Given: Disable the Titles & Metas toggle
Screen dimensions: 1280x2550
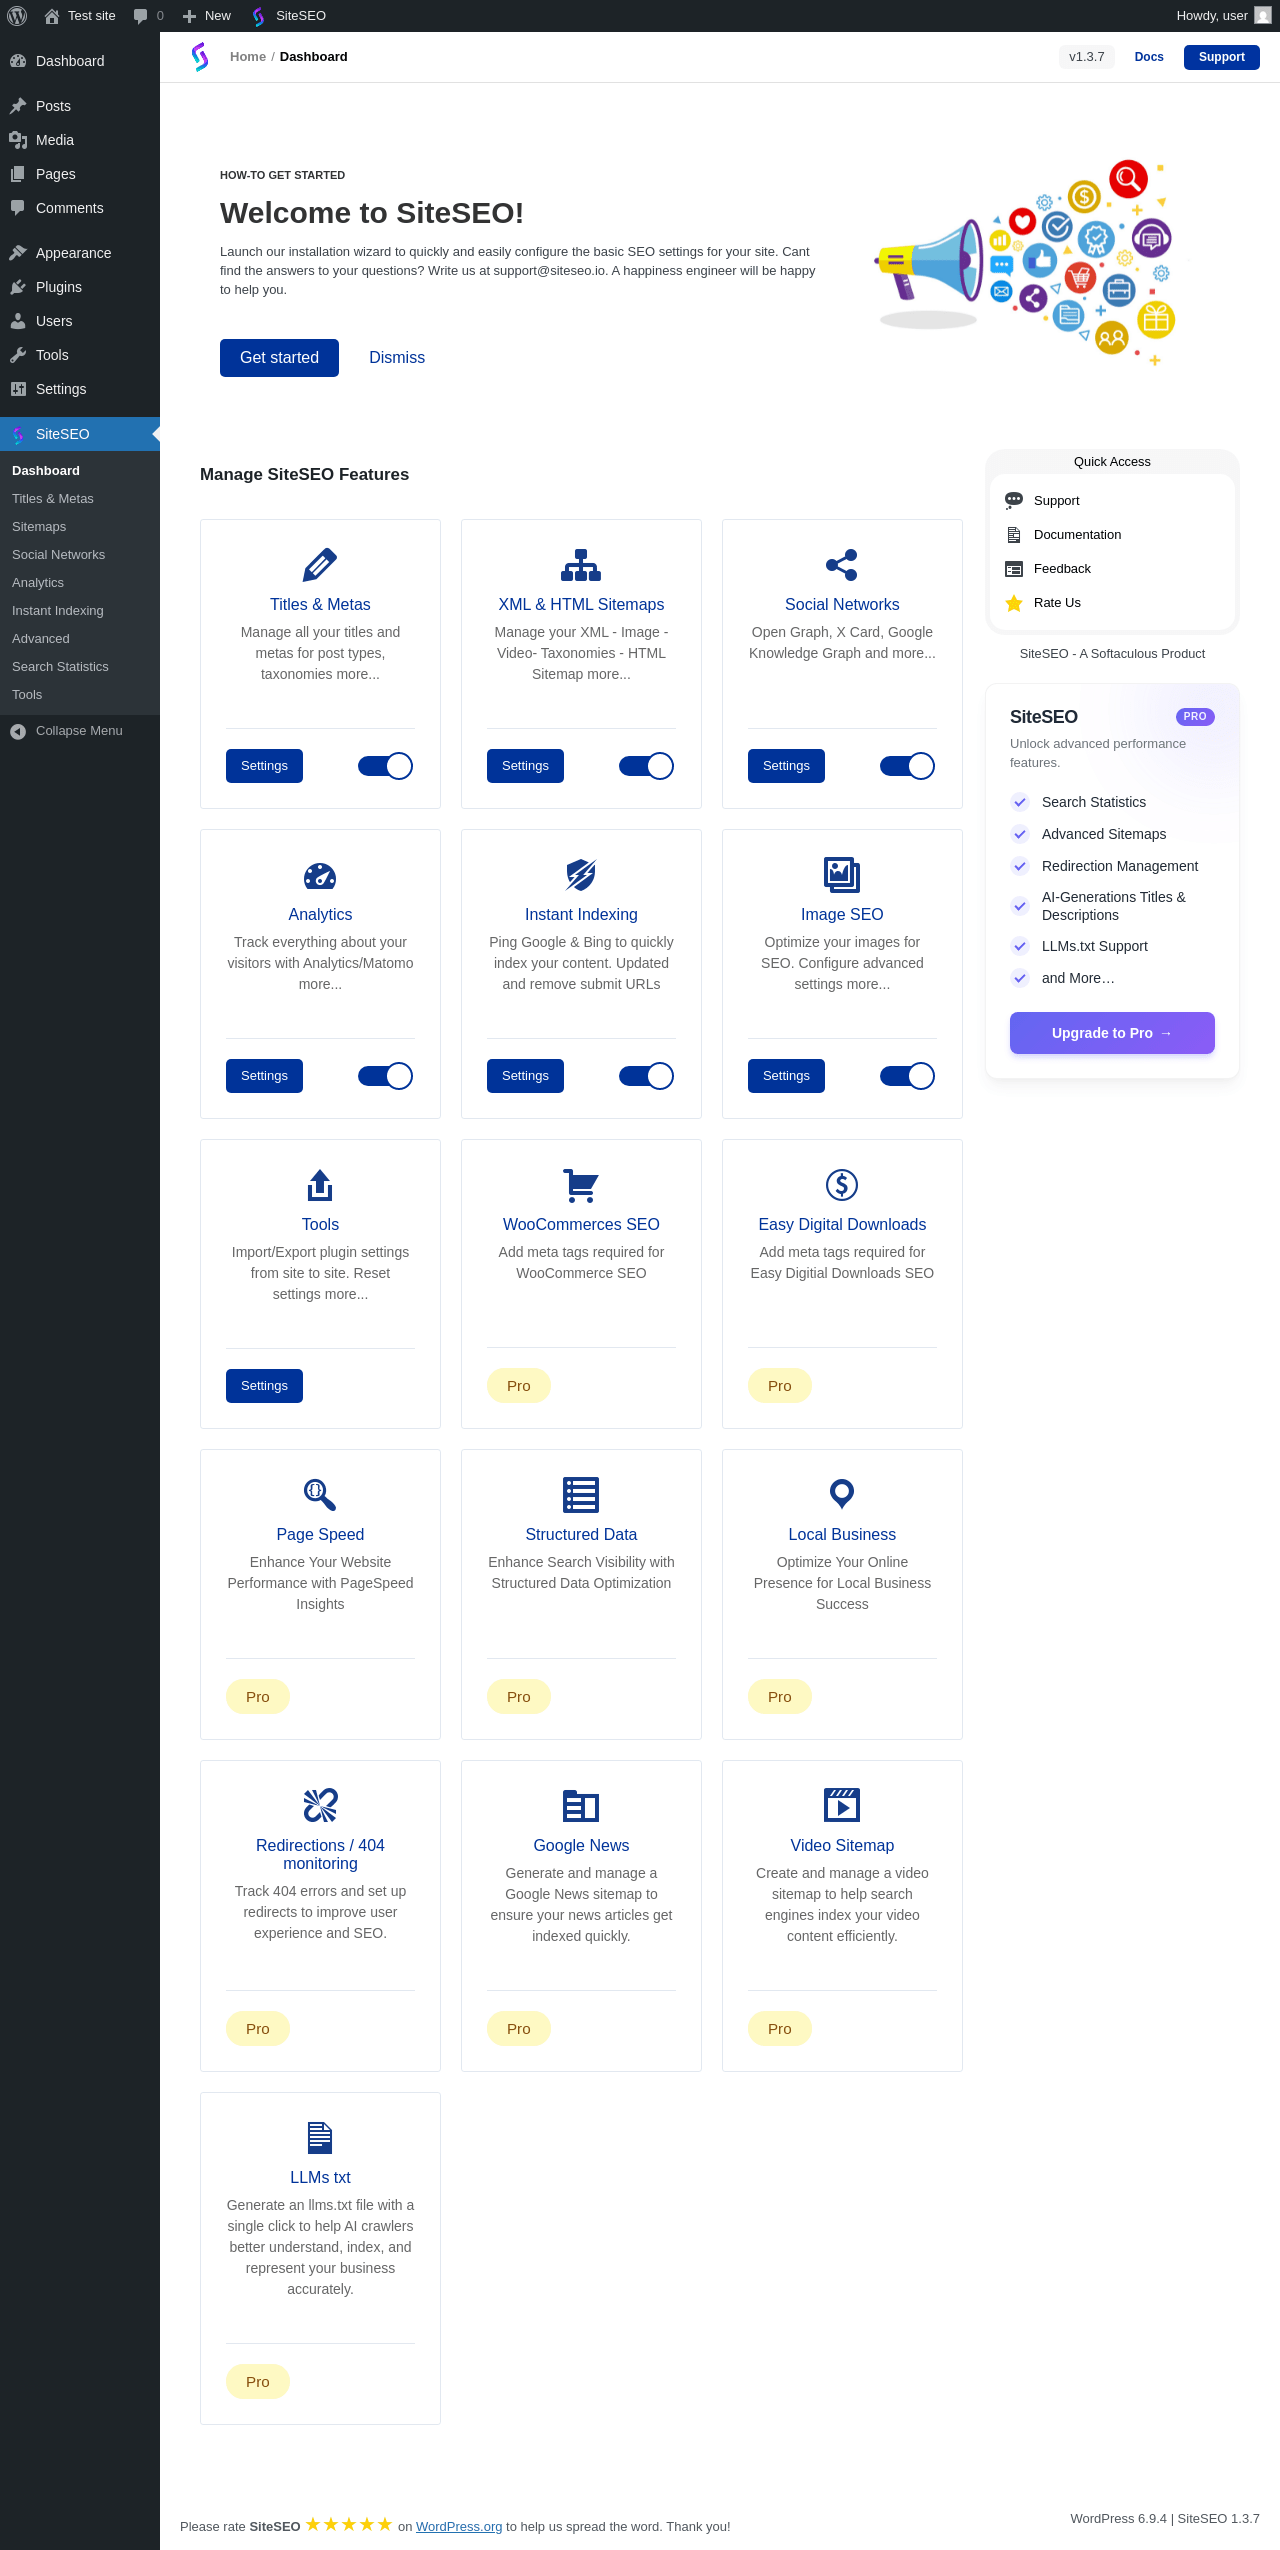Looking at the screenshot, I should coord(385,766).
